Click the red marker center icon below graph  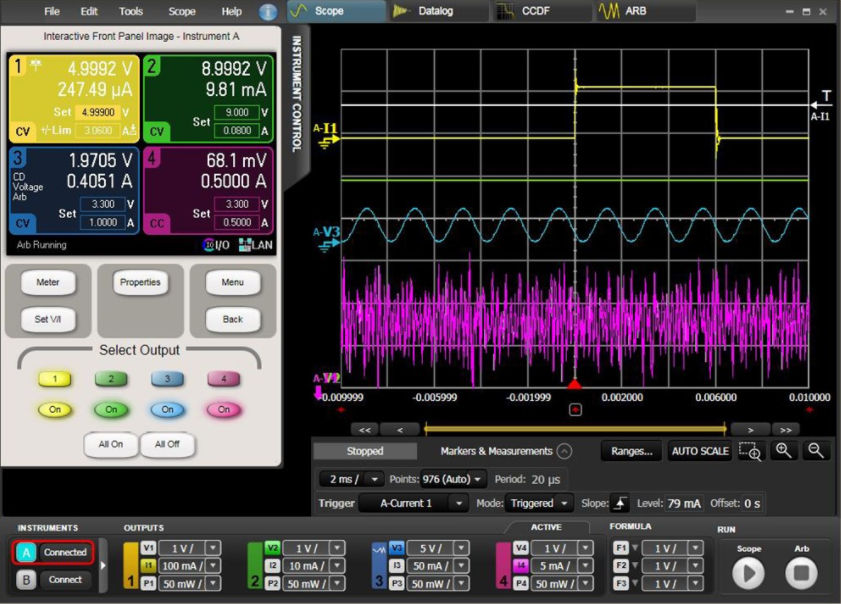575,409
